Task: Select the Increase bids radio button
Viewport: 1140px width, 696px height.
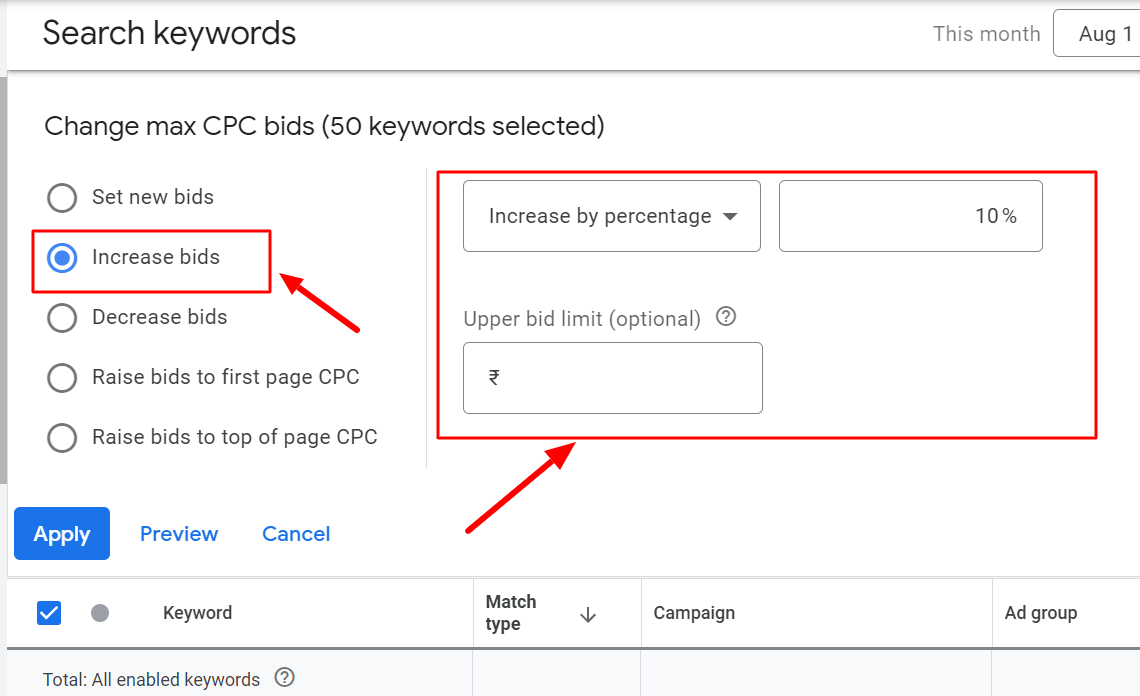Action: (x=62, y=257)
